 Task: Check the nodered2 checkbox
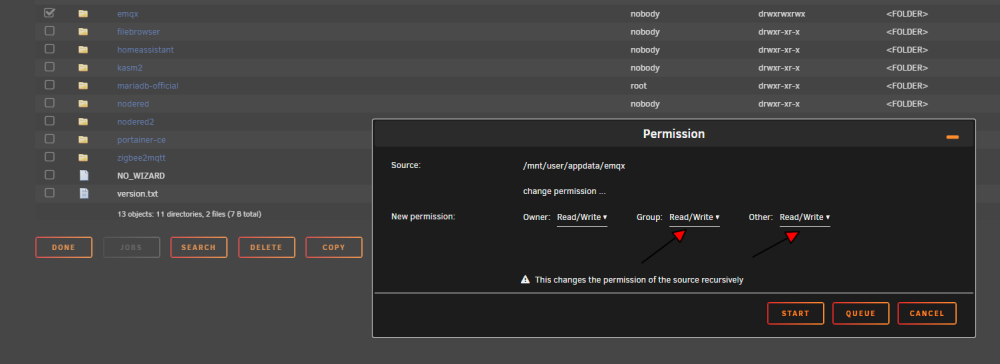(x=49, y=120)
